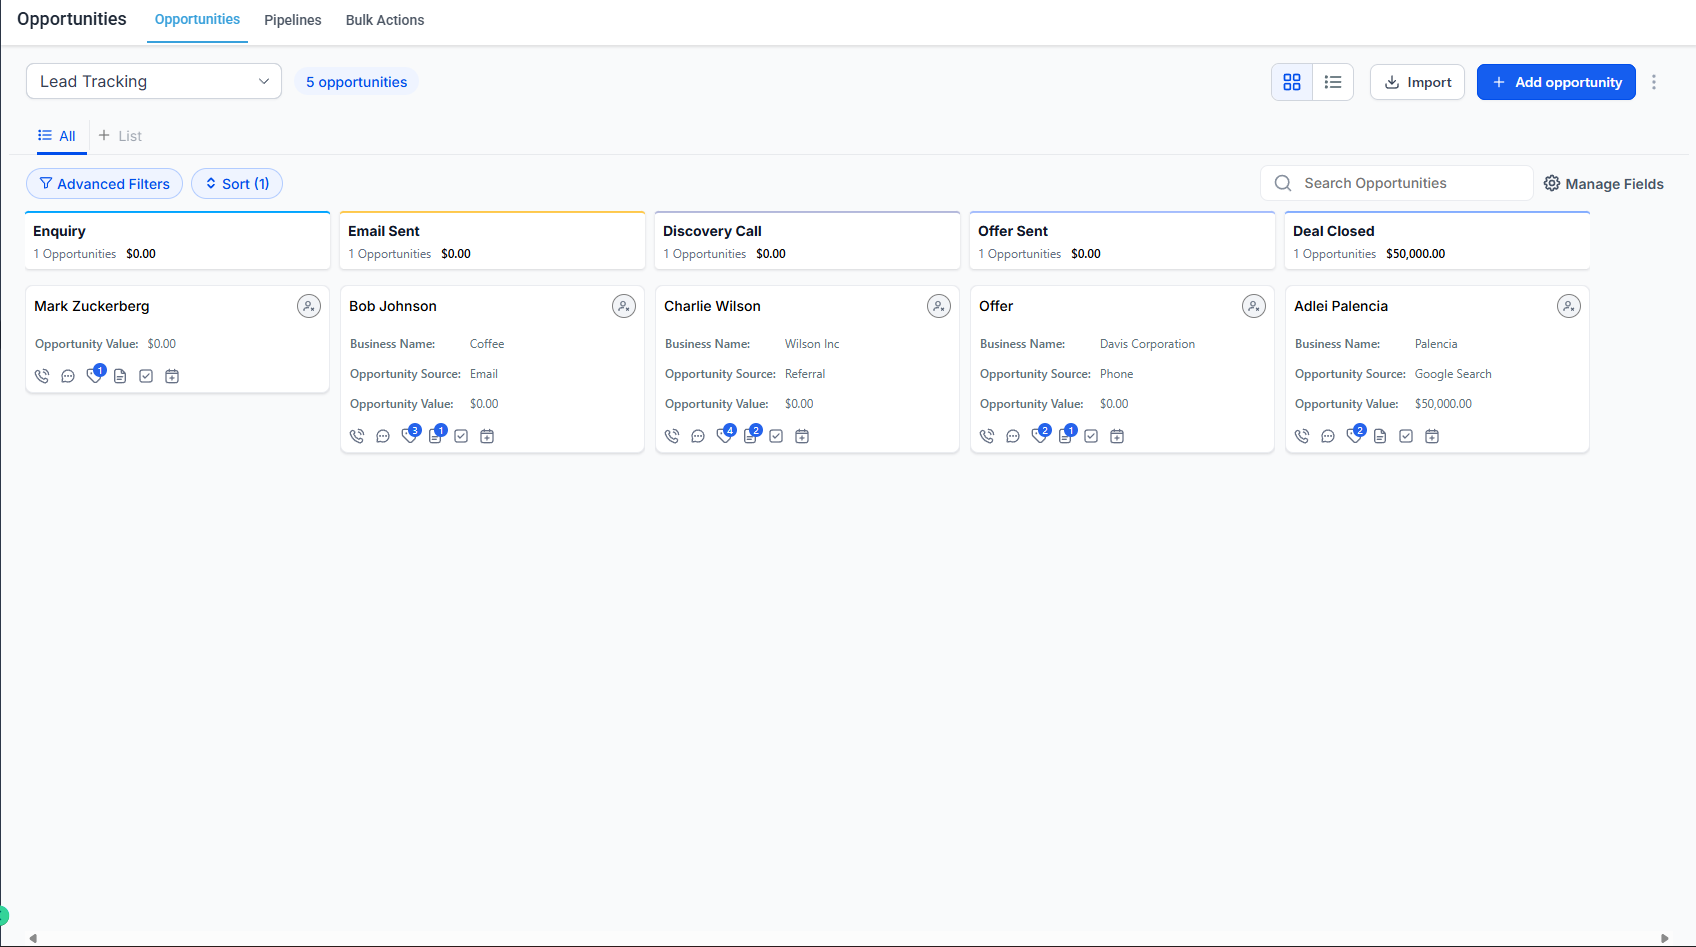Click inside the Search Opportunities field

click(1400, 183)
